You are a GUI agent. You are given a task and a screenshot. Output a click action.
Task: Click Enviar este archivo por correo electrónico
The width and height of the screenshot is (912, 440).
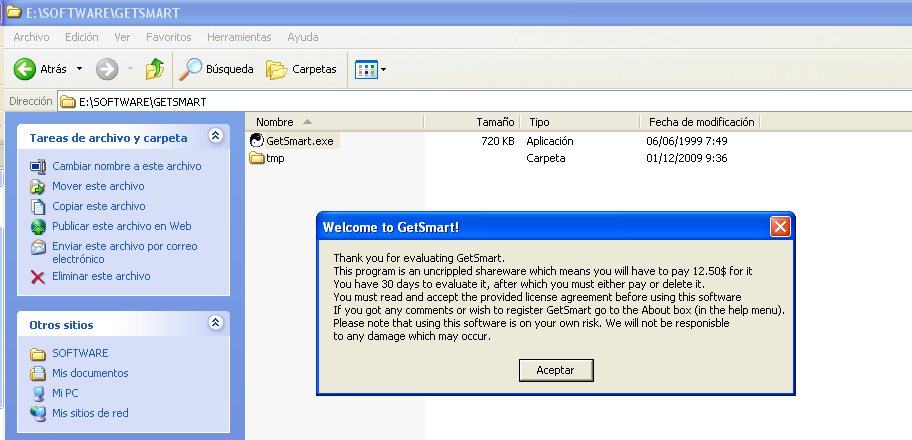pos(125,253)
